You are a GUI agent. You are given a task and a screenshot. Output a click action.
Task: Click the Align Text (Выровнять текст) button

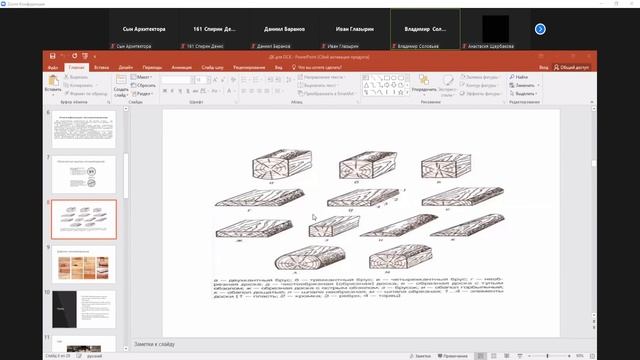click(x=318, y=85)
